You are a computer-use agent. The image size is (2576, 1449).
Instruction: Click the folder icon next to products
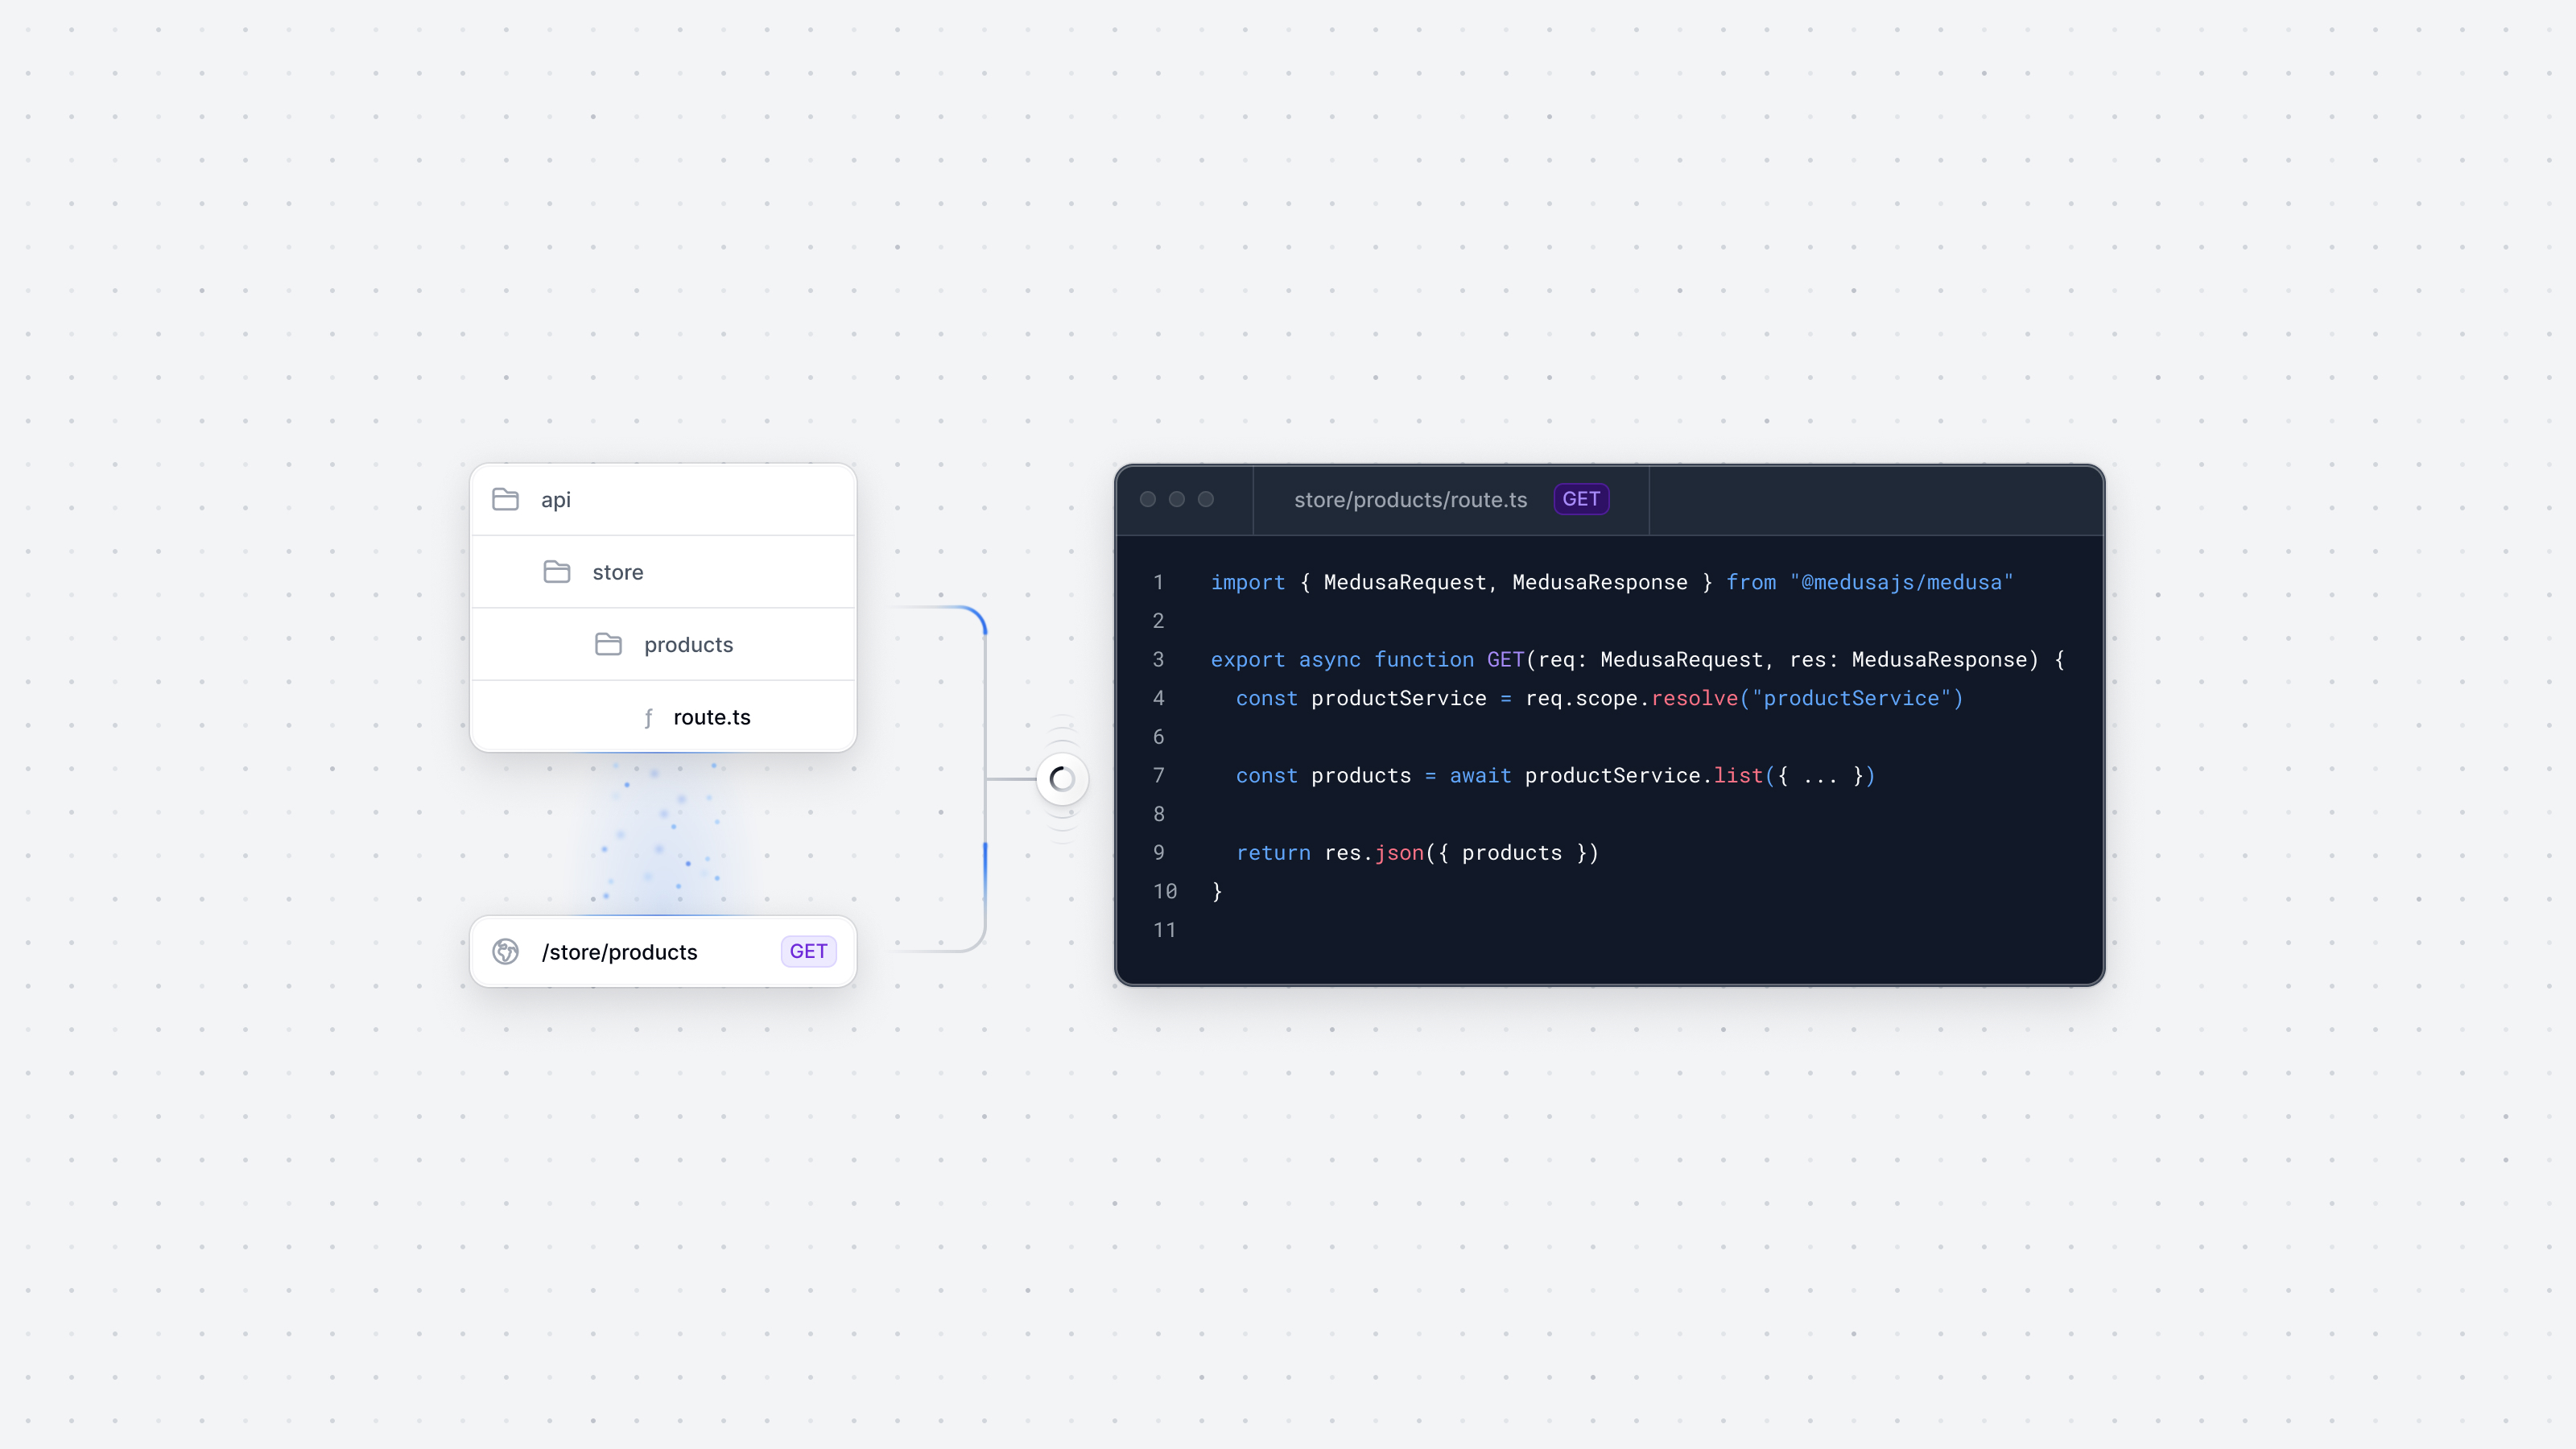[609, 642]
